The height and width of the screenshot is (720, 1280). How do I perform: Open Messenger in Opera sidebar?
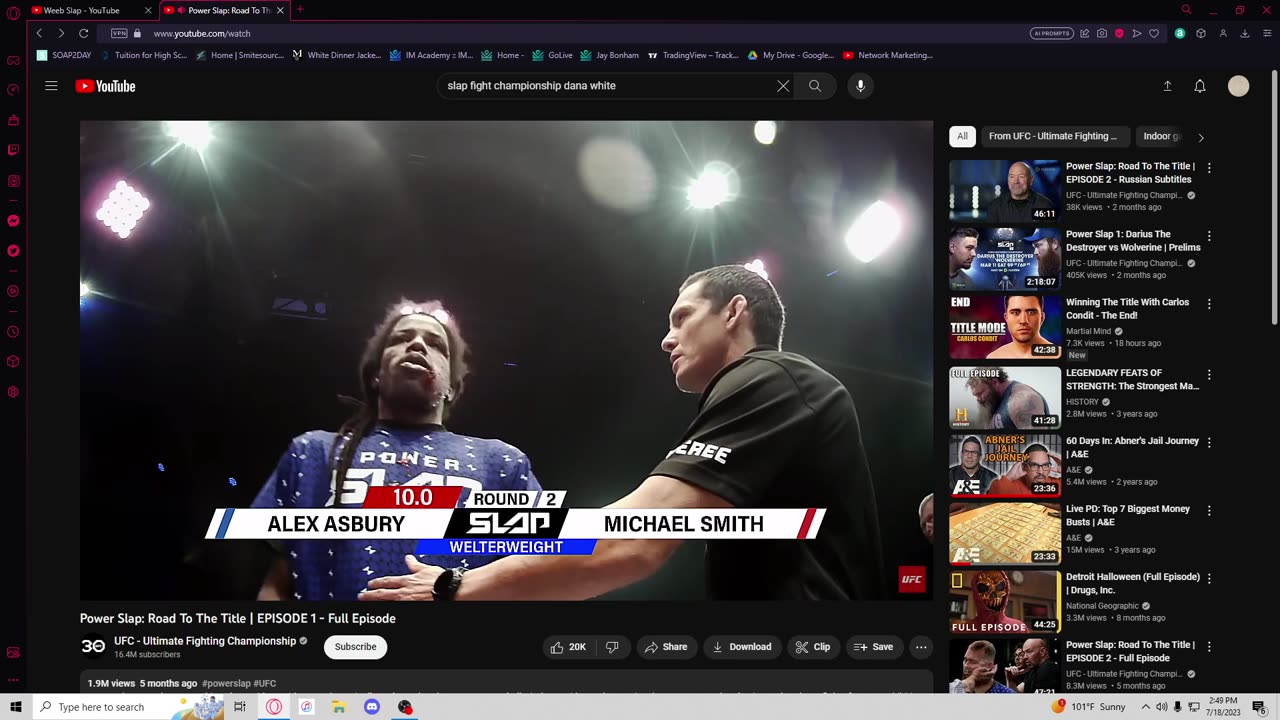[x=13, y=220]
